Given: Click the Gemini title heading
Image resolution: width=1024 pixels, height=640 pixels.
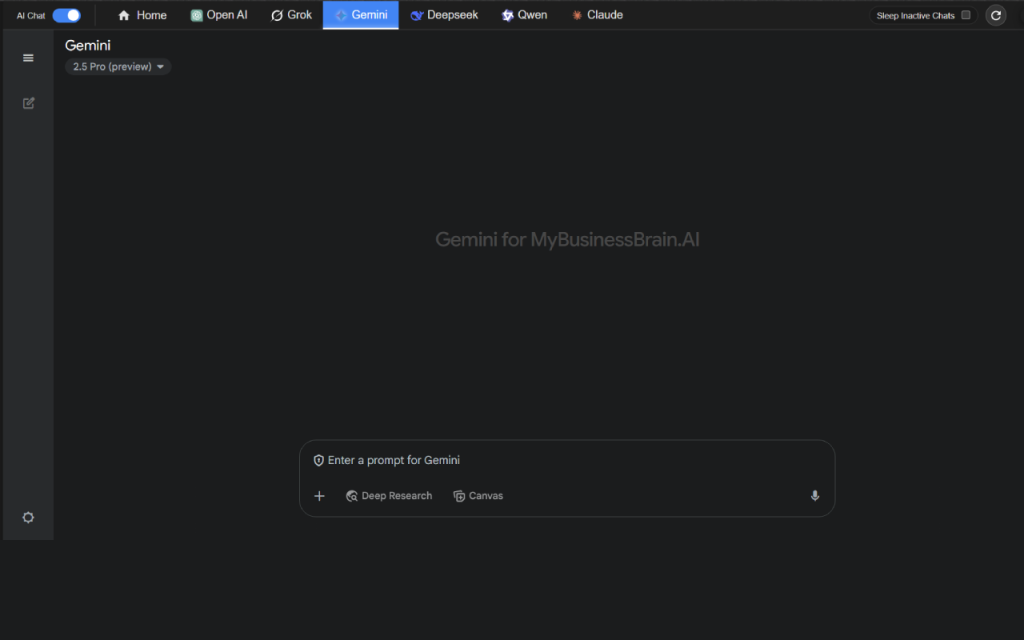Looking at the screenshot, I should [x=88, y=45].
